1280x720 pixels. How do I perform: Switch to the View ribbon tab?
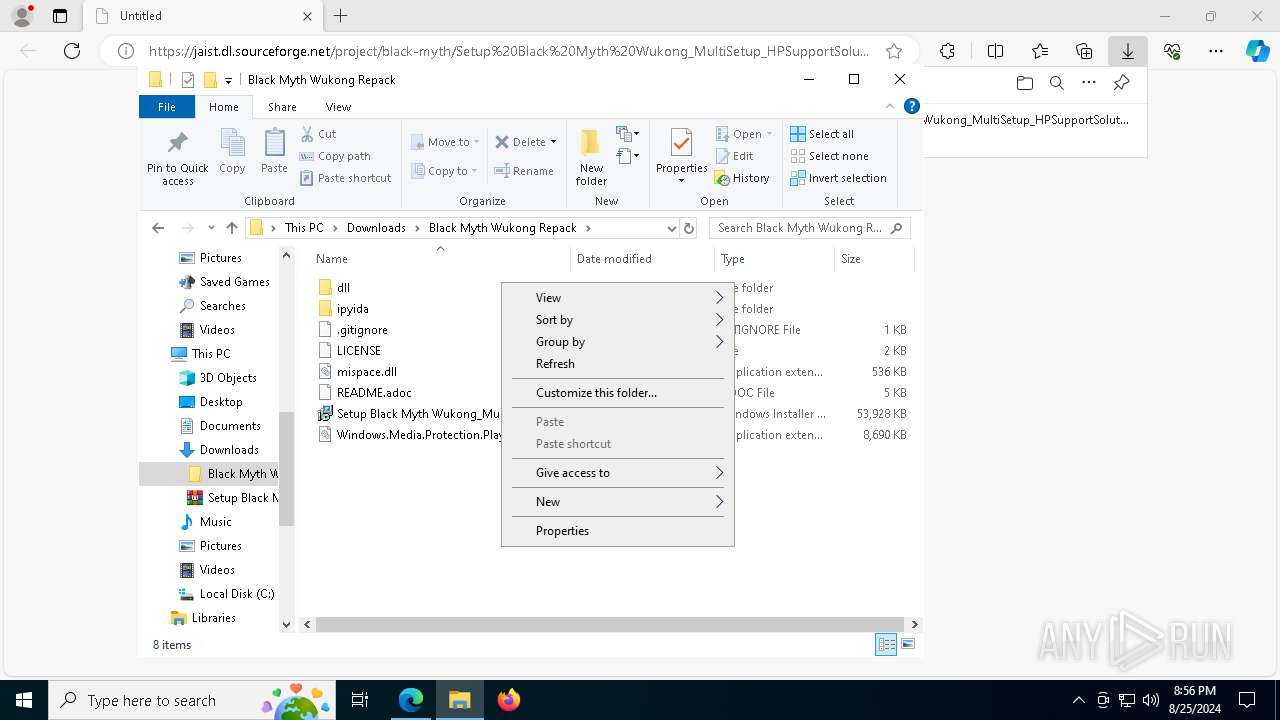(x=338, y=107)
